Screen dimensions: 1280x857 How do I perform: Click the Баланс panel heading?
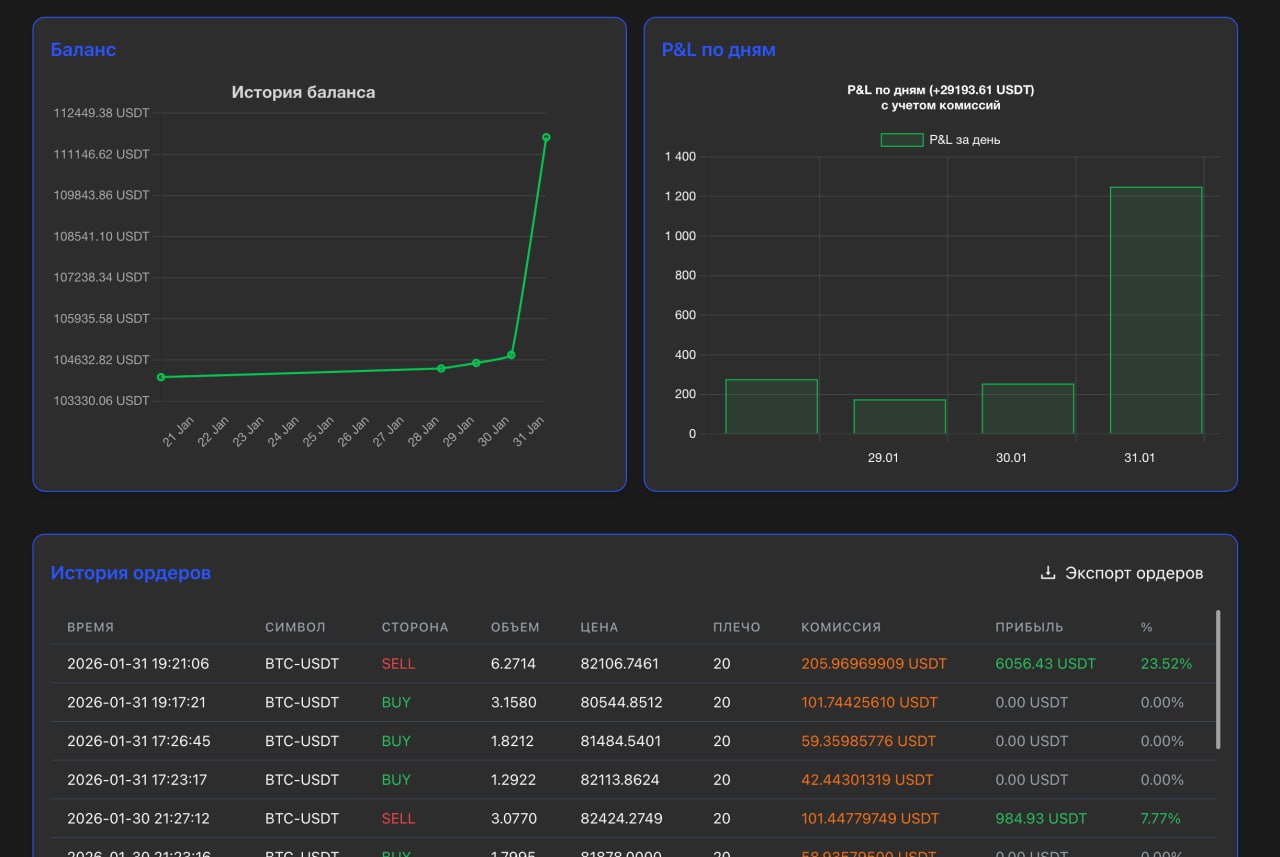[x=83, y=49]
